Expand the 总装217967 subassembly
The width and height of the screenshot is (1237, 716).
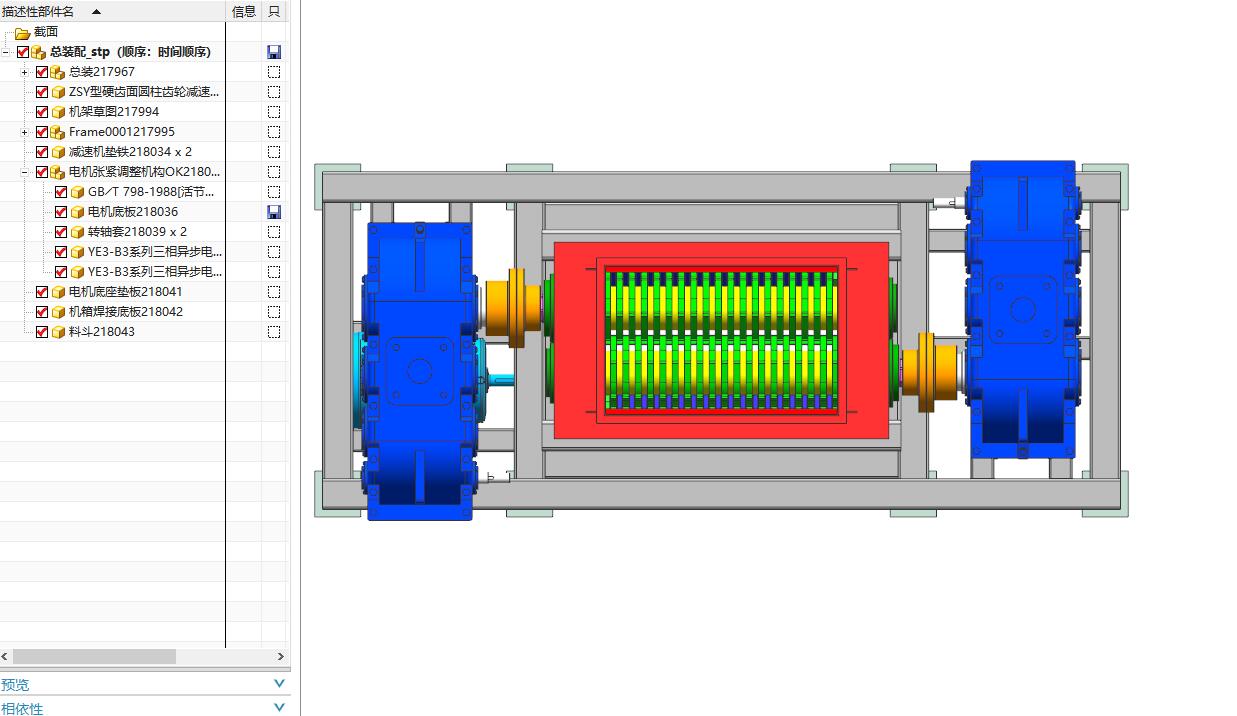(25, 72)
